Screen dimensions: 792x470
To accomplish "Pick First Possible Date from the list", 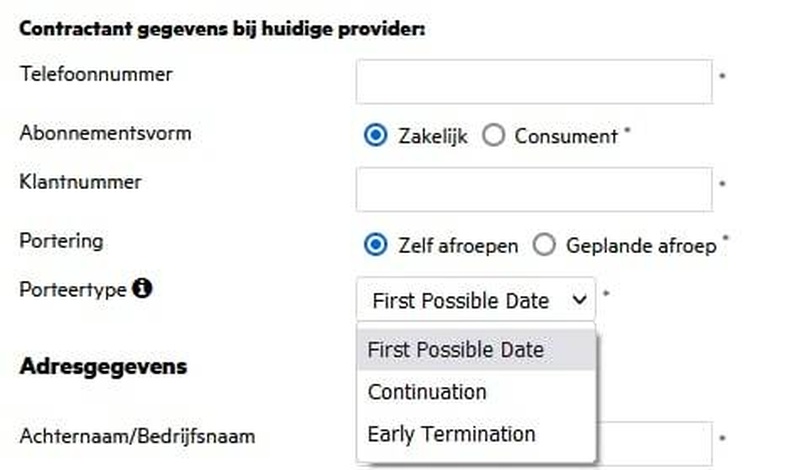I will (476, 350).
